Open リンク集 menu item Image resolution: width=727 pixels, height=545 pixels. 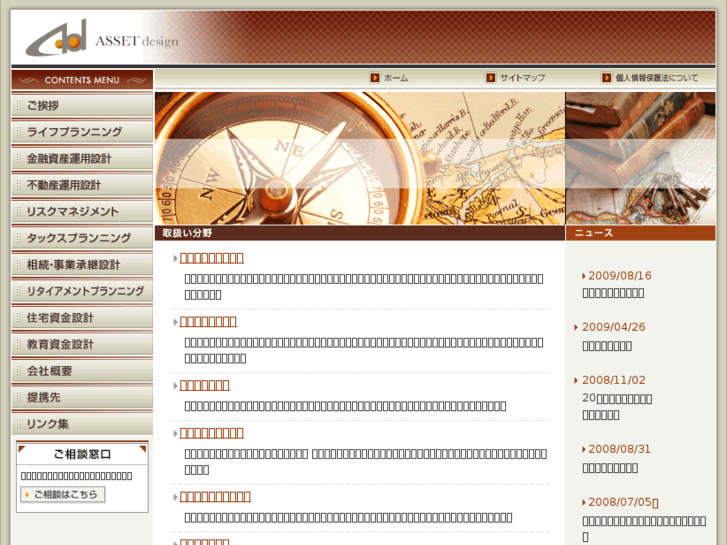point(82,424)
